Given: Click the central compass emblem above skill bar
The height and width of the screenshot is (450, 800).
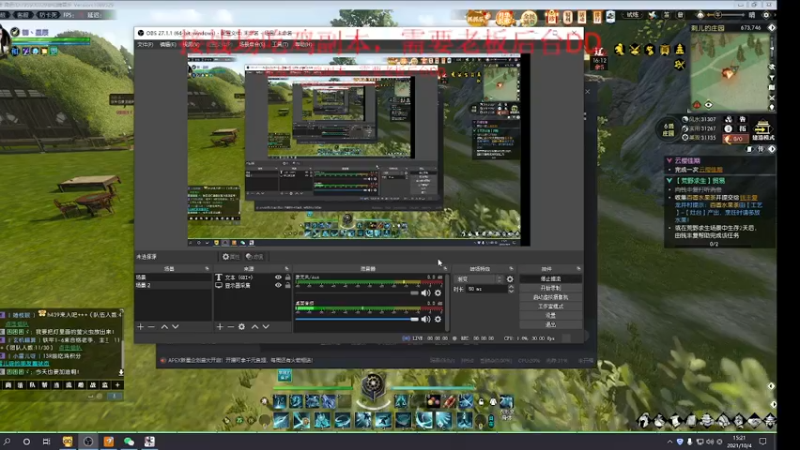Looking at the screenshot, I should pos(373,386).
